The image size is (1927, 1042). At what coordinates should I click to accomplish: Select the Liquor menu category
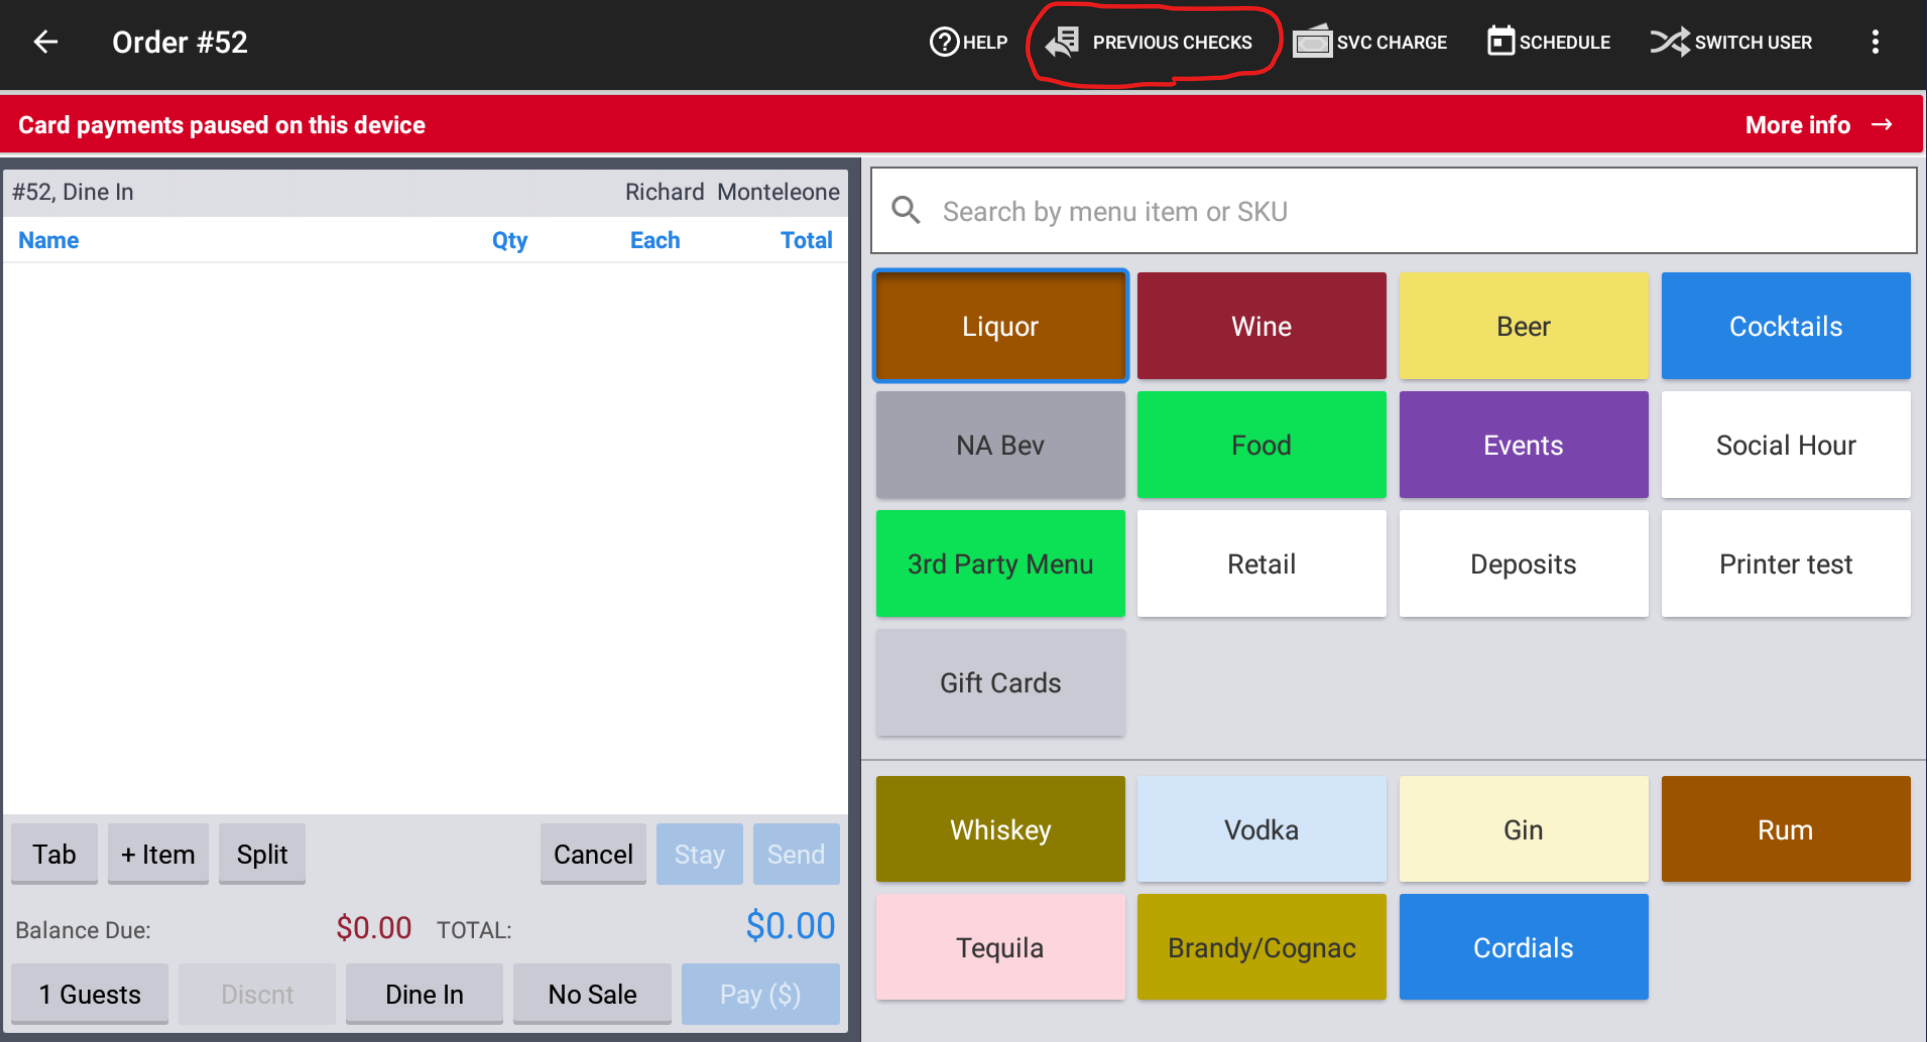coord(1000,326)
